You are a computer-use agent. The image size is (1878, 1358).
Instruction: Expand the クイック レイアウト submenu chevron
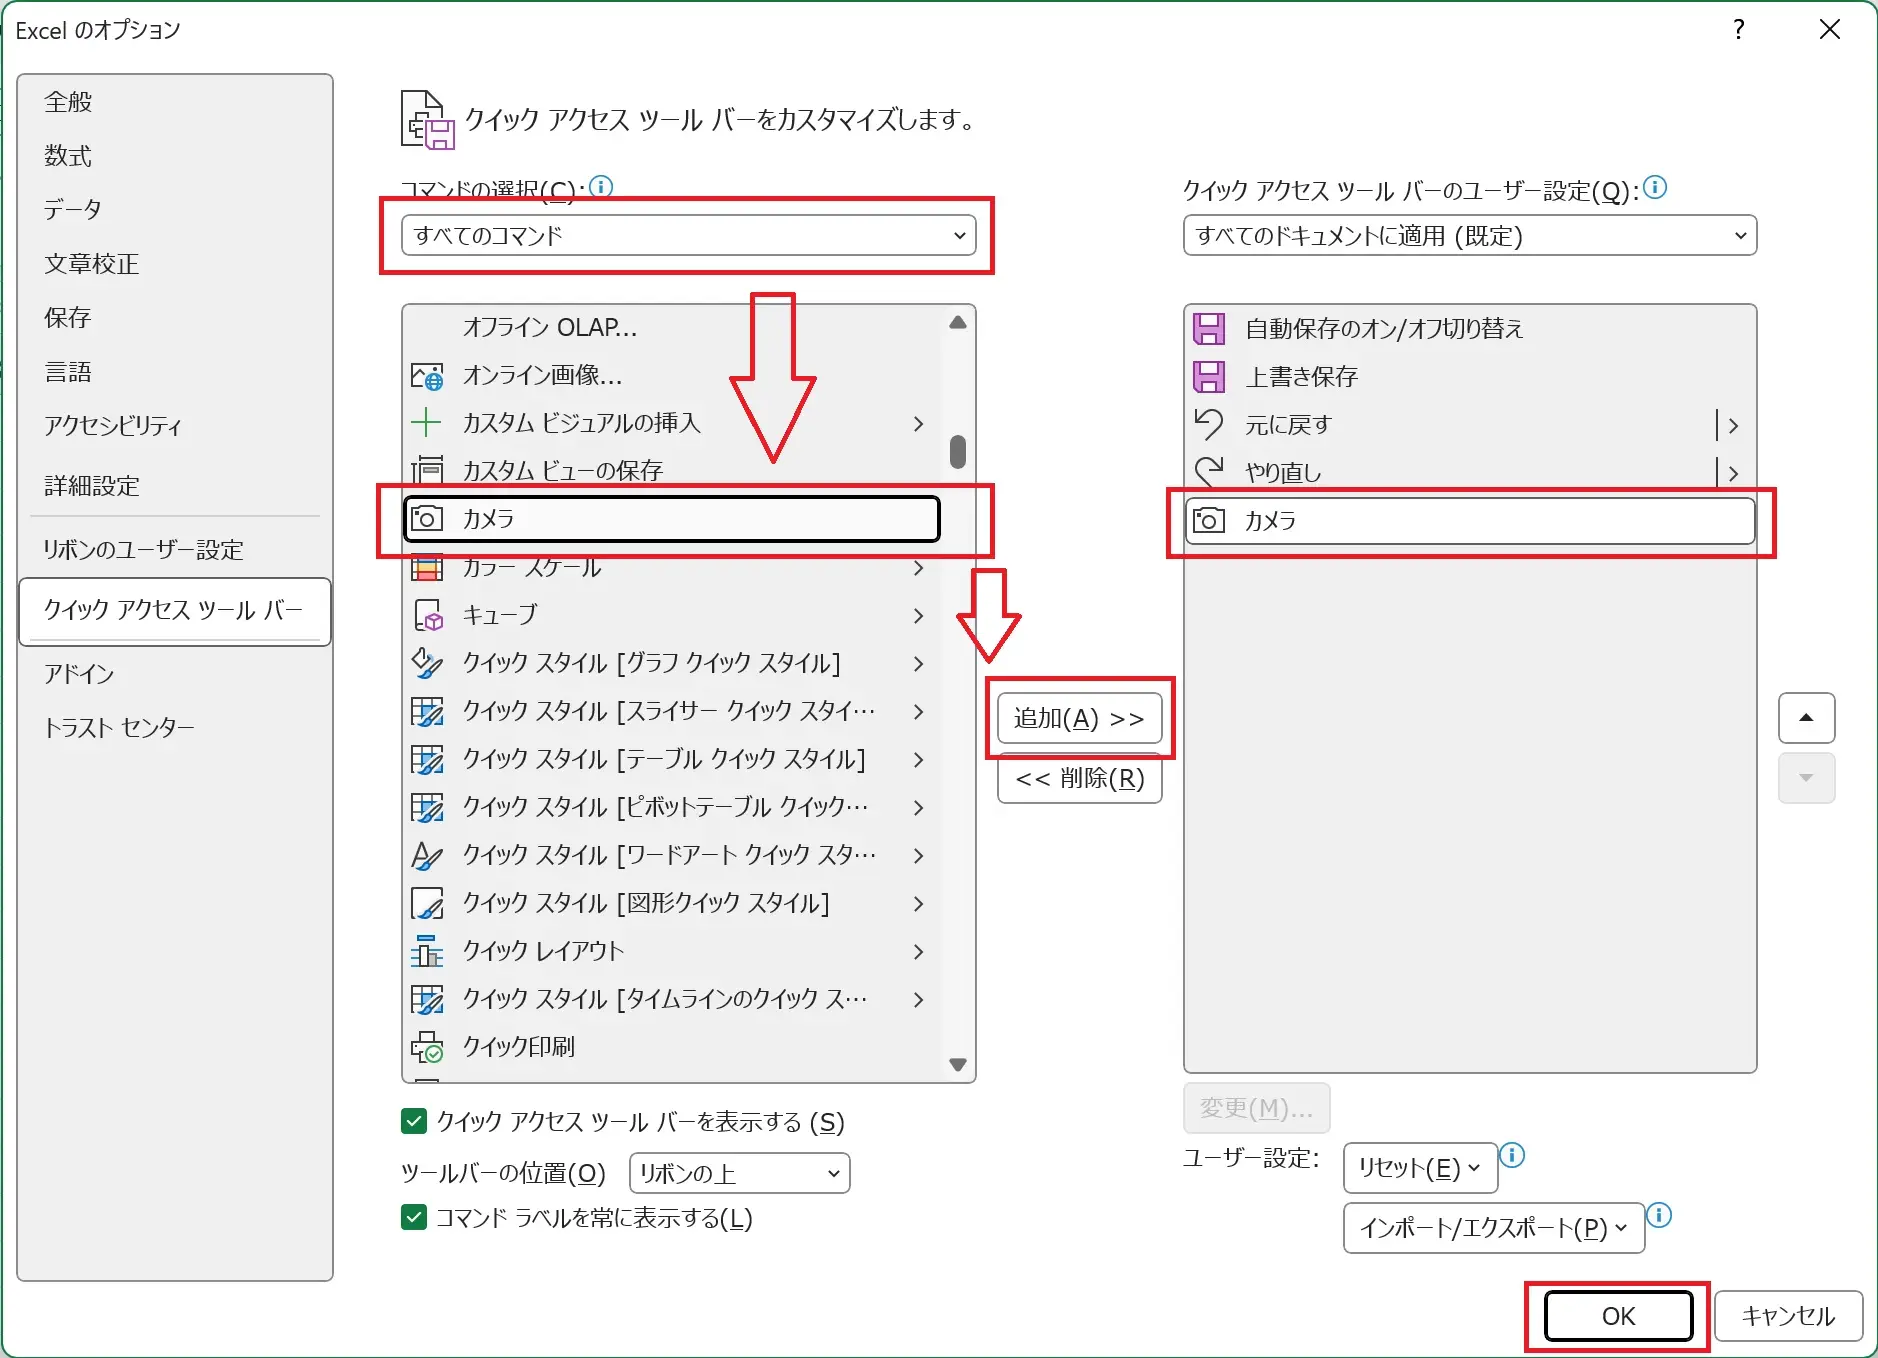918,951
